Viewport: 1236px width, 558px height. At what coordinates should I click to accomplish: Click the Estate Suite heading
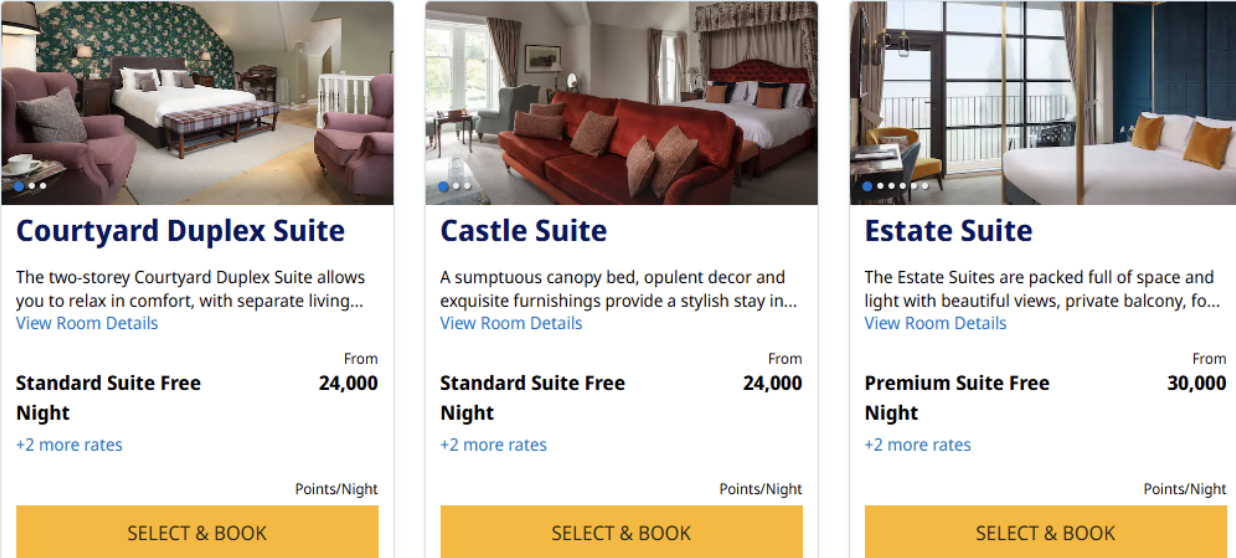[948, 231]
